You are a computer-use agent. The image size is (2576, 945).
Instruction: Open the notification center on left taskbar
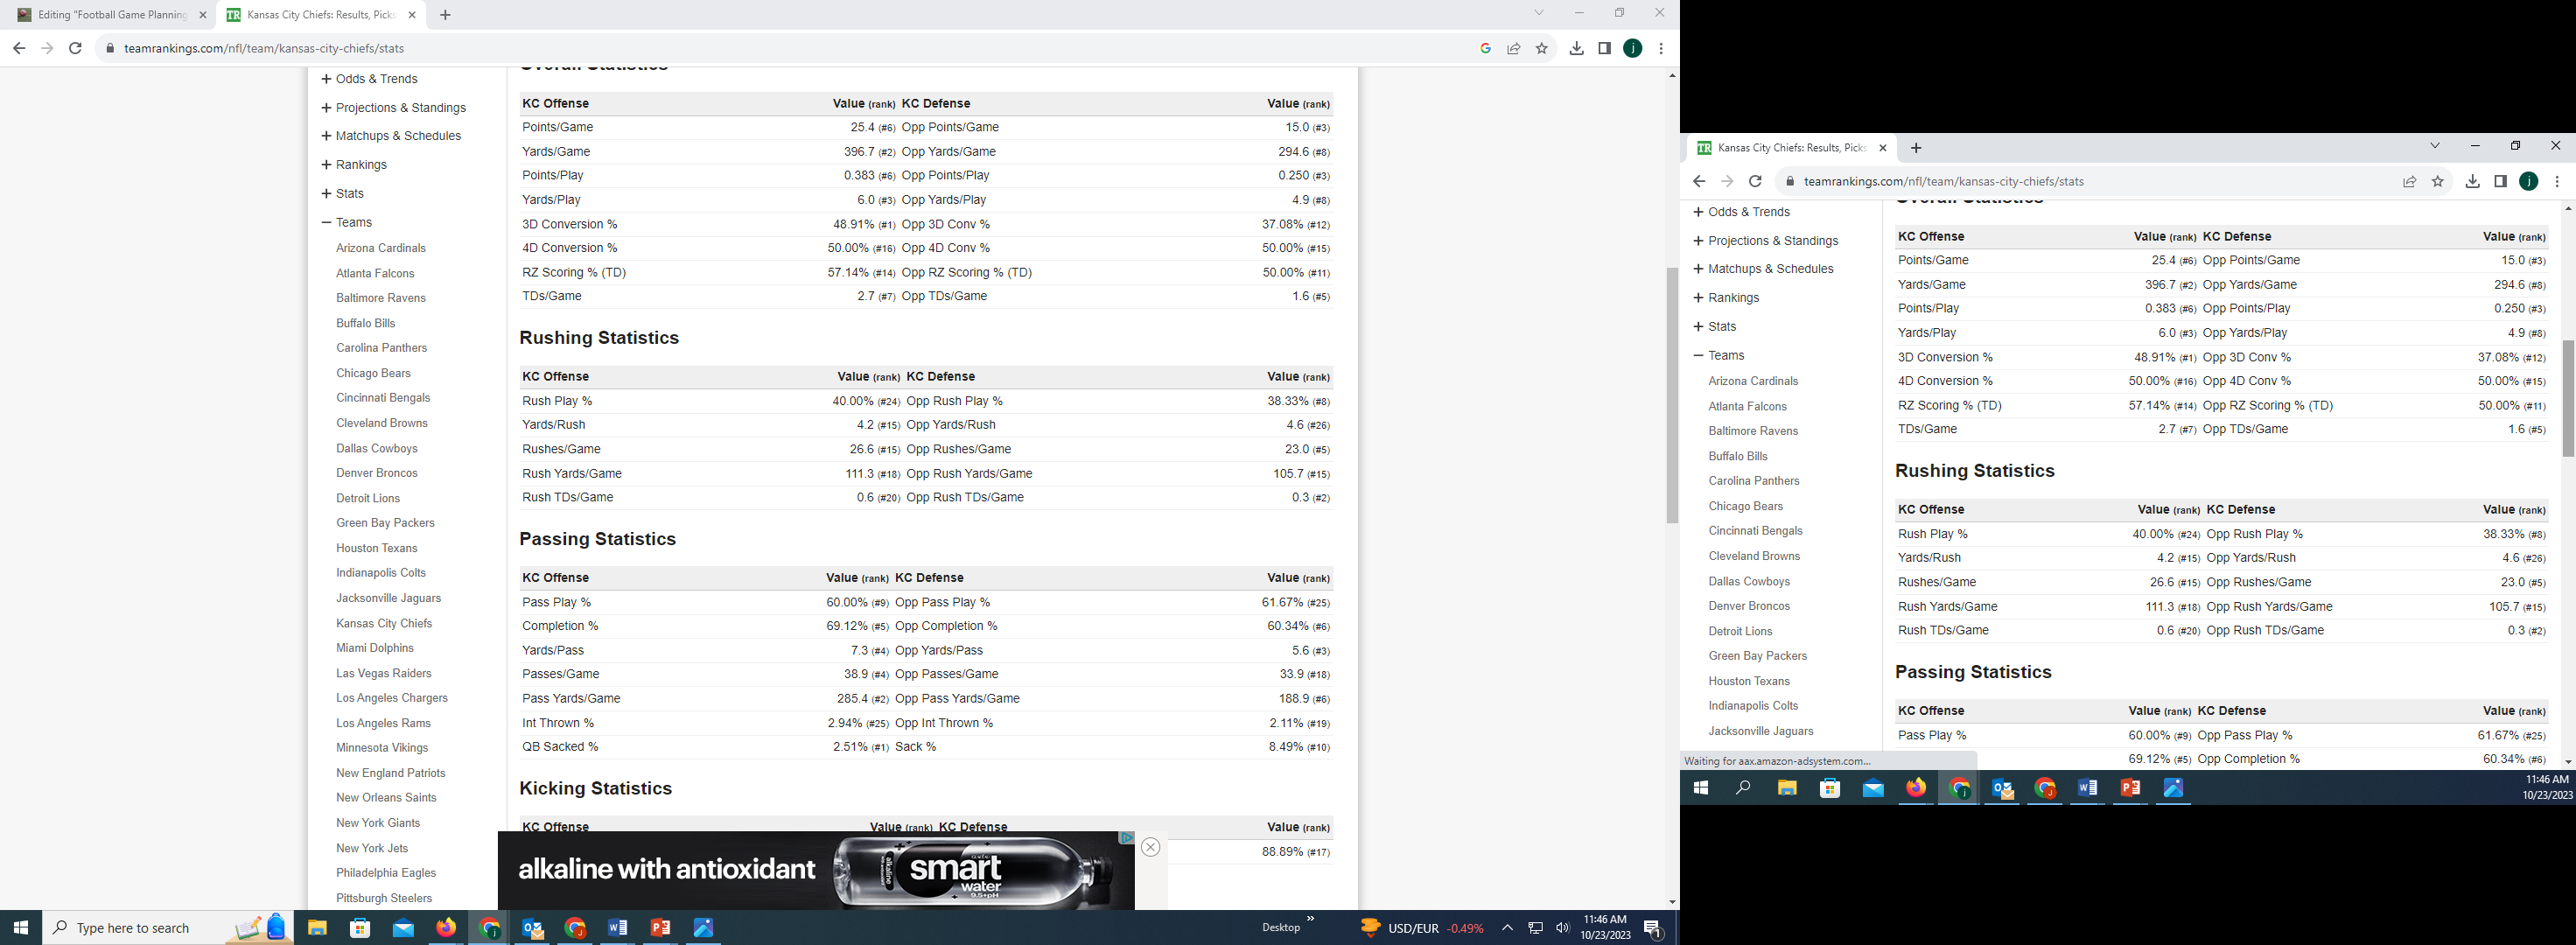(1653, 928)
